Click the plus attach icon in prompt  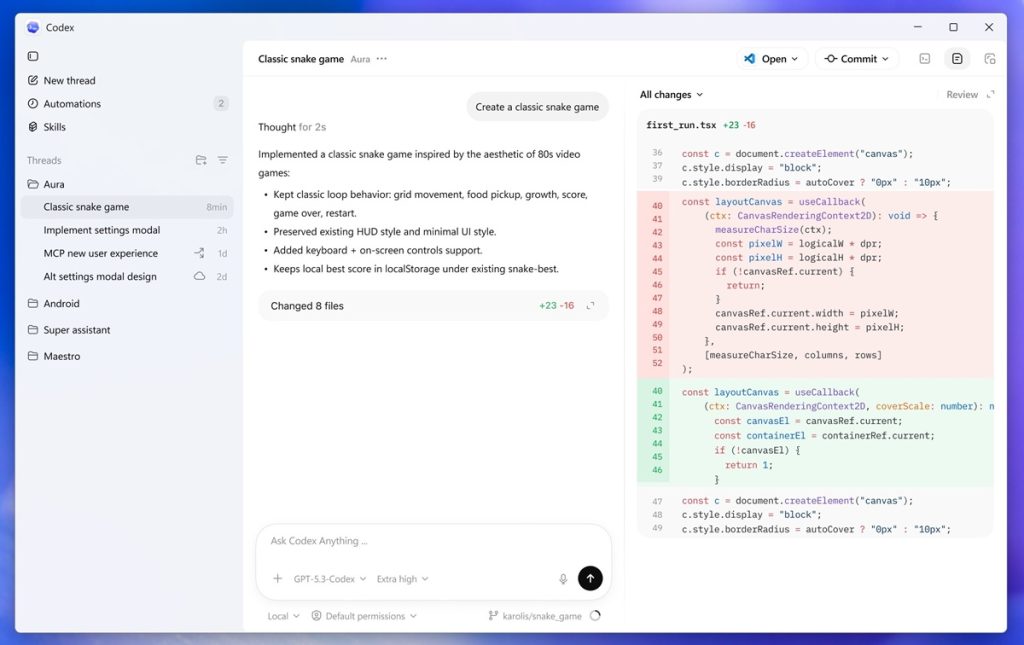(277, 579)
